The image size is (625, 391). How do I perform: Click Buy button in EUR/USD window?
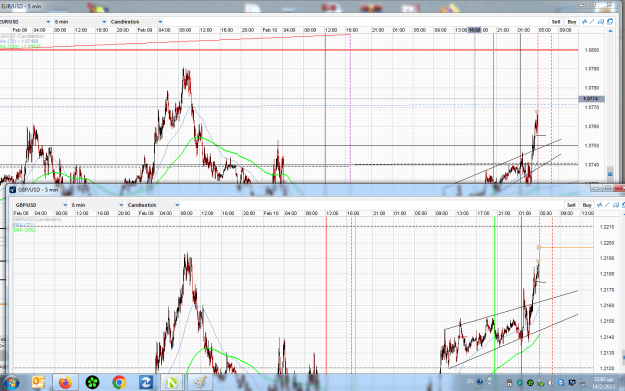pyautogui.click(x=572, y=22)
